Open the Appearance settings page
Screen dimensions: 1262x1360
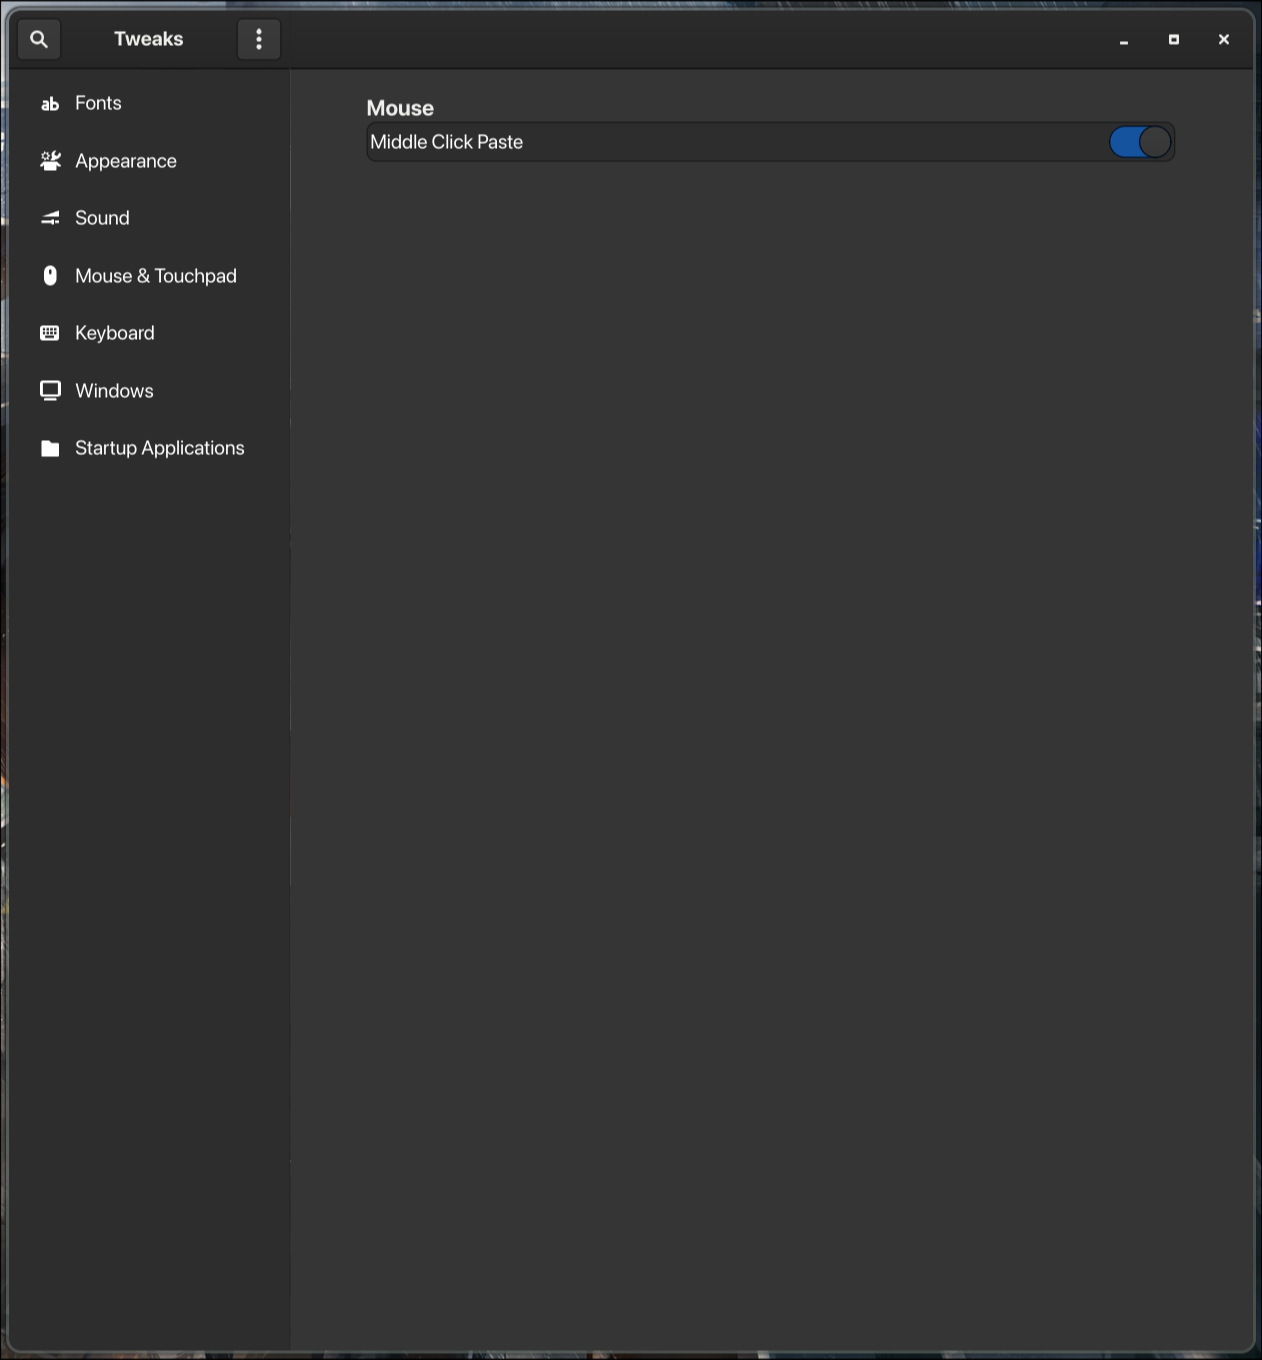coord(125,160)
